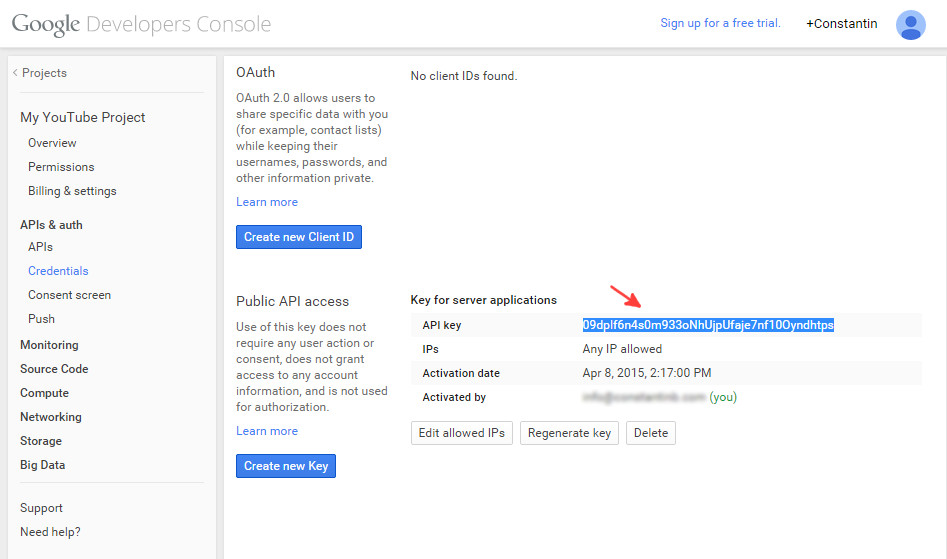Click the API key row label
Image resolution: width=947 pixels, height=559 pixels.
click(x=441, y=325)
